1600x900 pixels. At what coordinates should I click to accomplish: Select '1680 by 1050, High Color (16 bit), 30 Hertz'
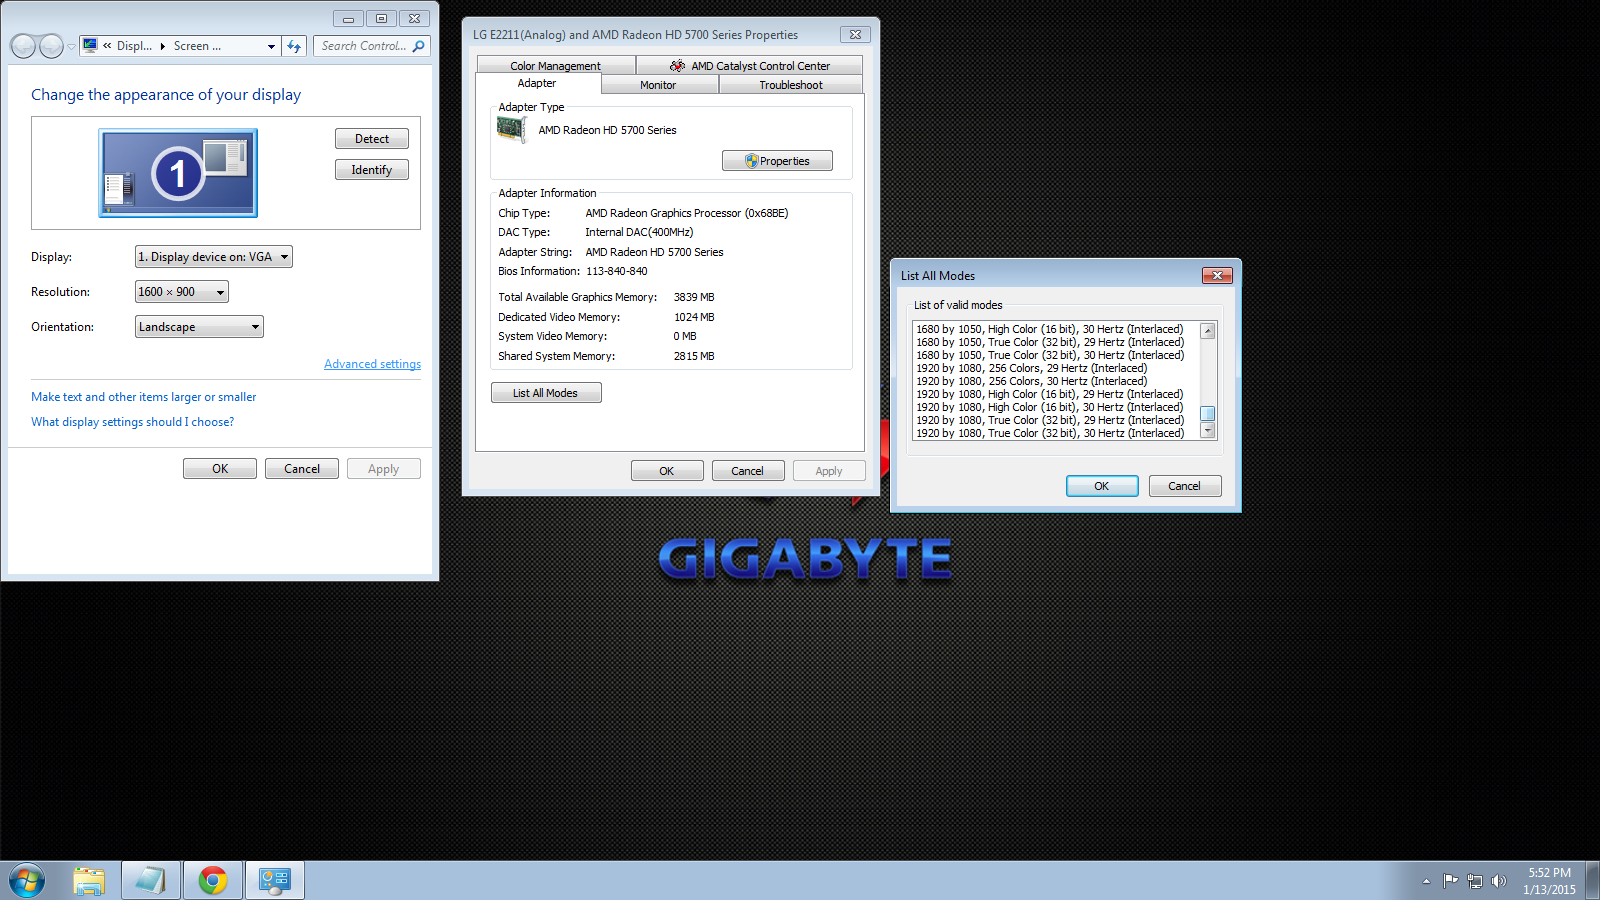pyautogui.click(x=1050, y=329)
